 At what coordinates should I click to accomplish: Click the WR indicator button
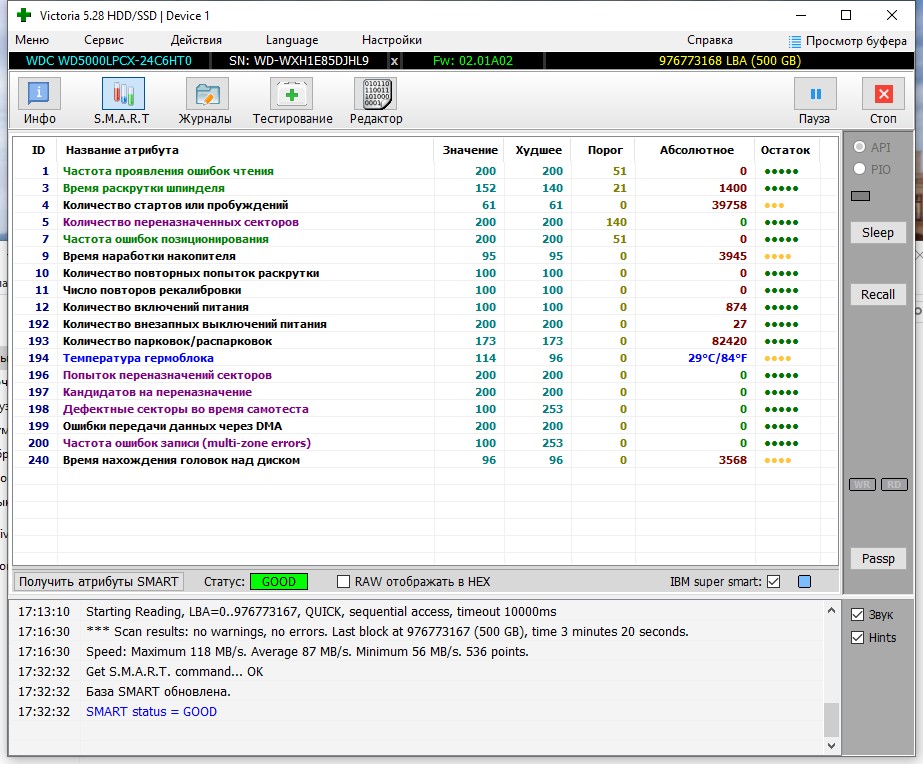pos(862,484)
